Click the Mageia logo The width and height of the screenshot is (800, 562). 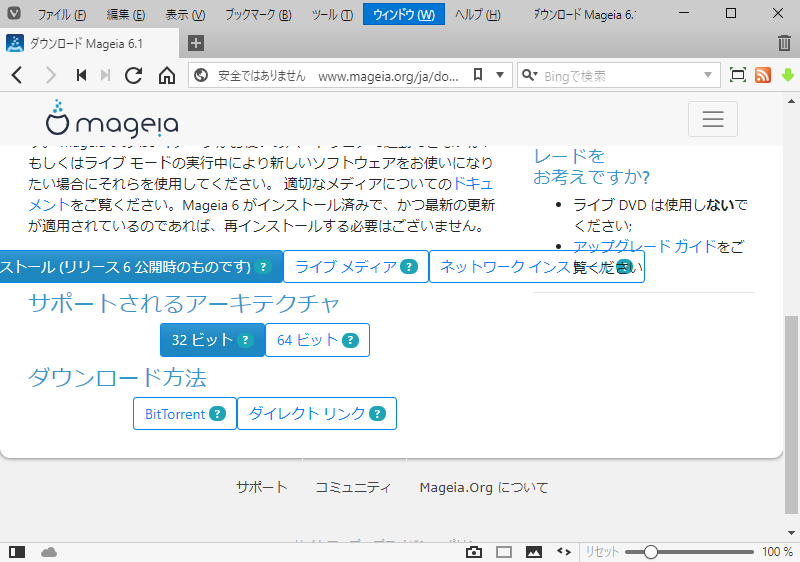tap(112, 119)
